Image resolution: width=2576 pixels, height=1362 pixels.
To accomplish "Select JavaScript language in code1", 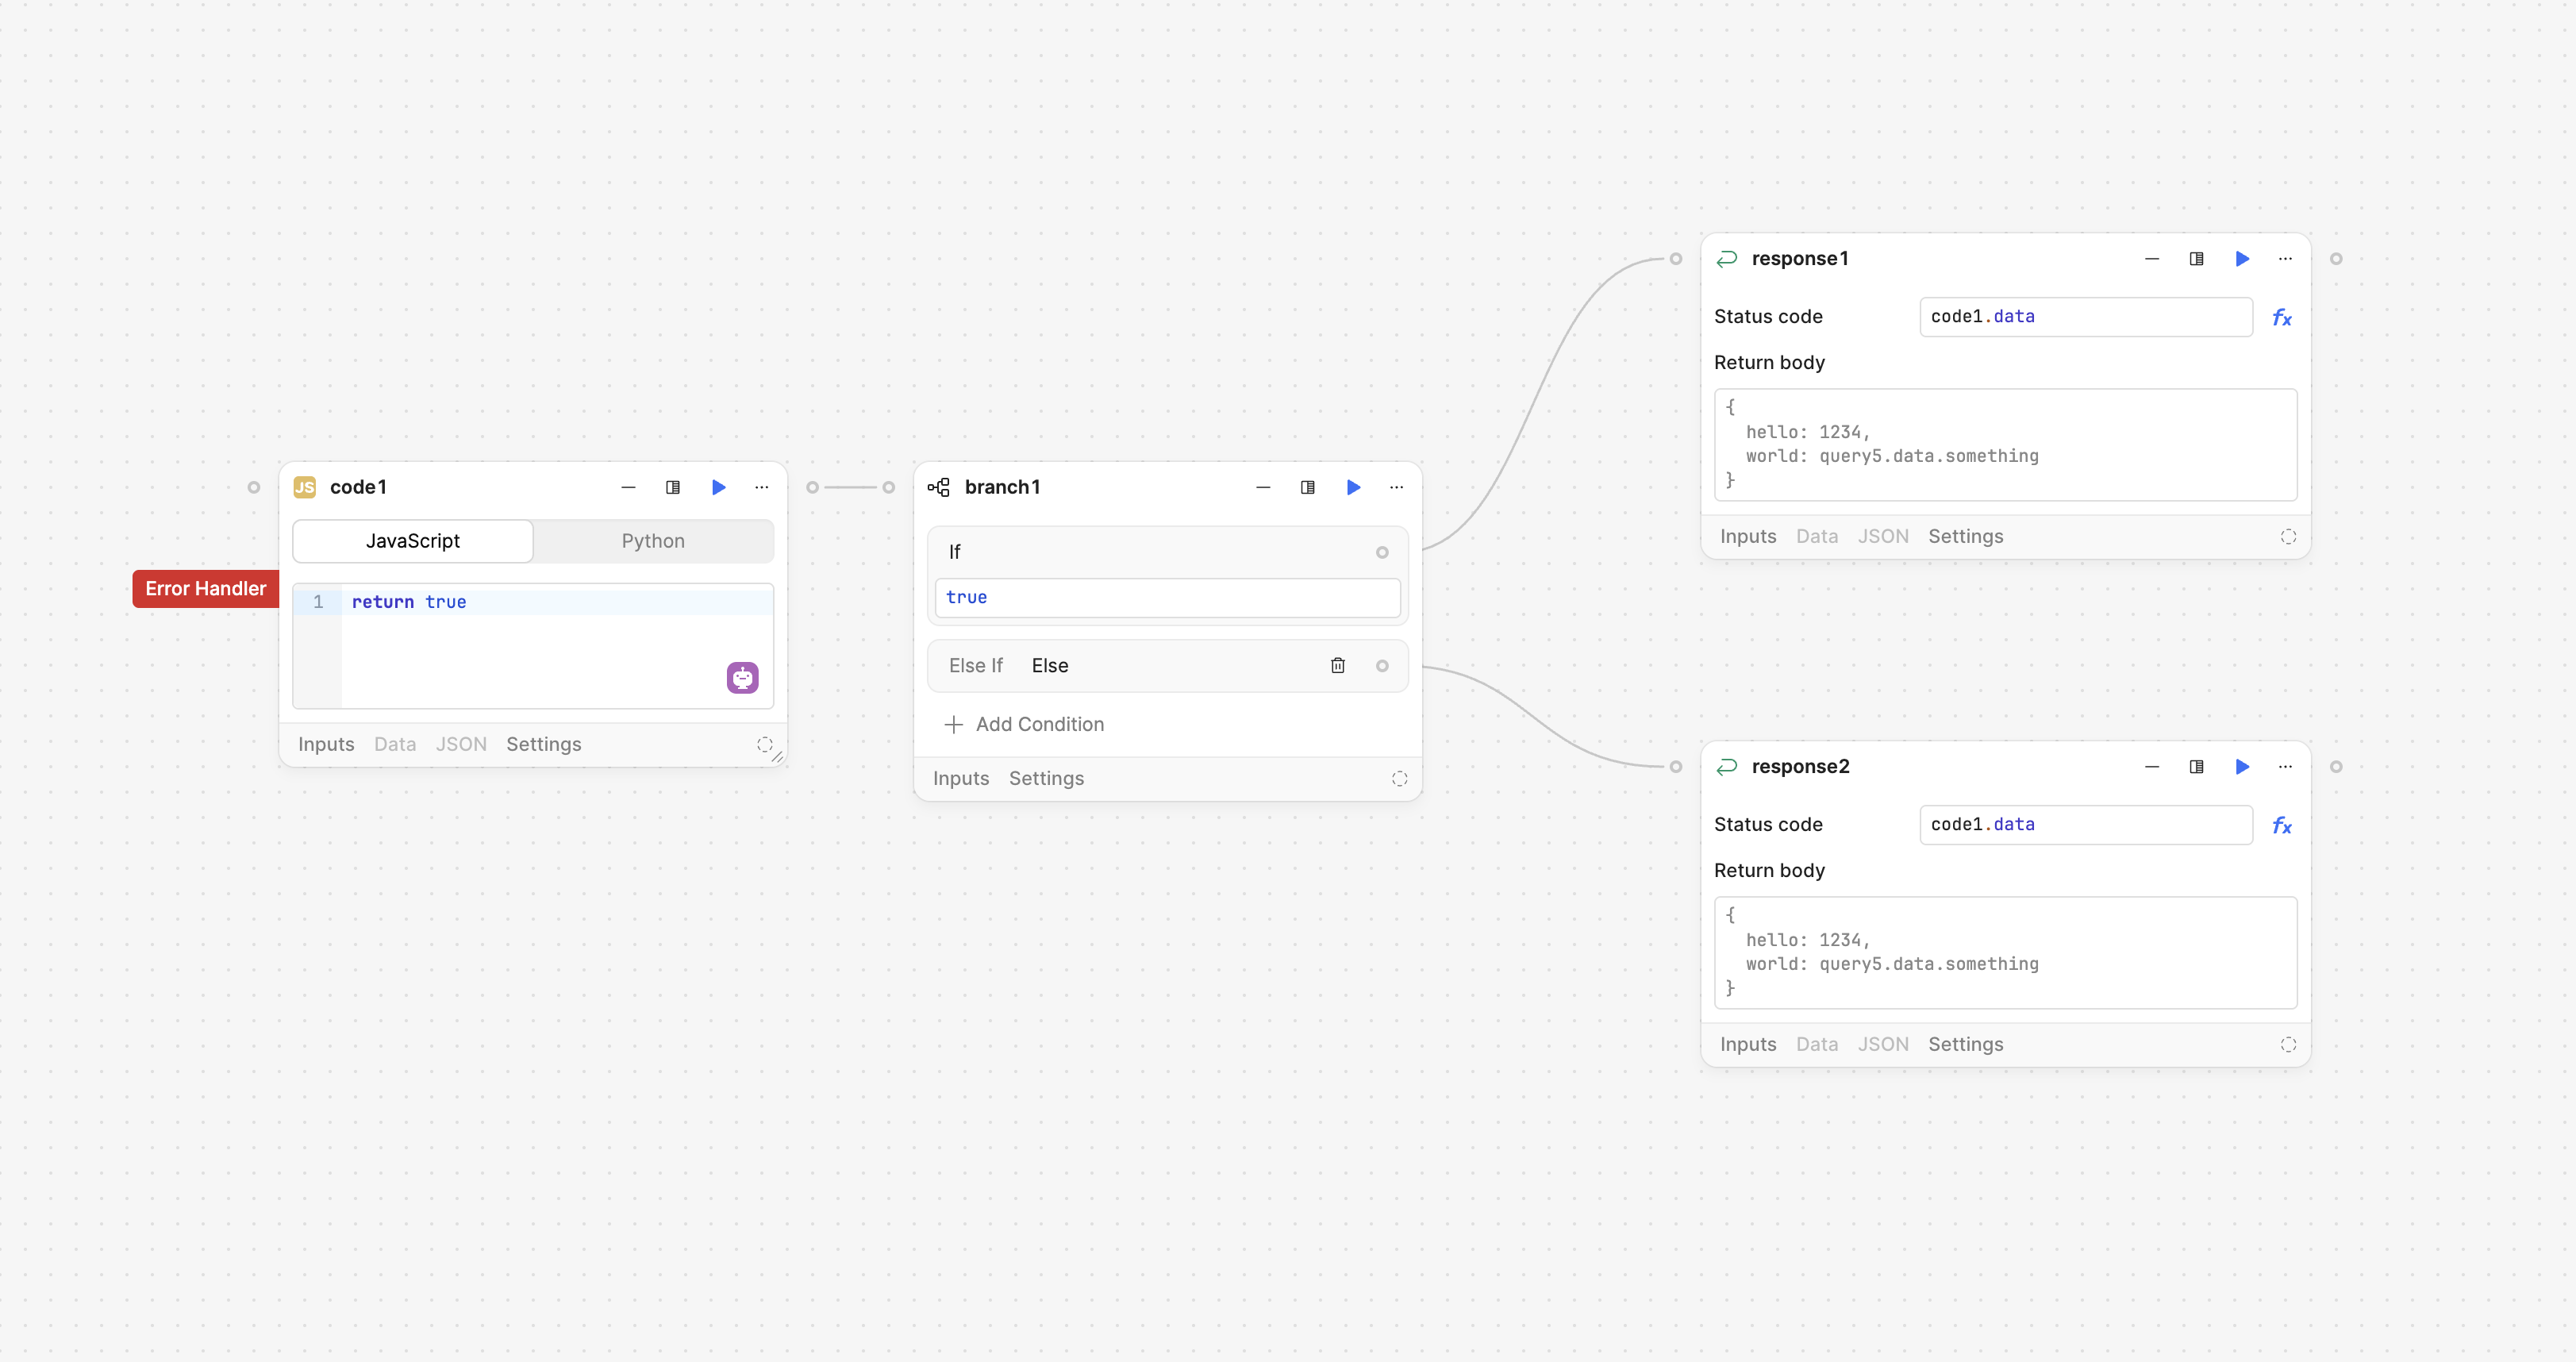I will pyautogui.click(x=412, y=541).
